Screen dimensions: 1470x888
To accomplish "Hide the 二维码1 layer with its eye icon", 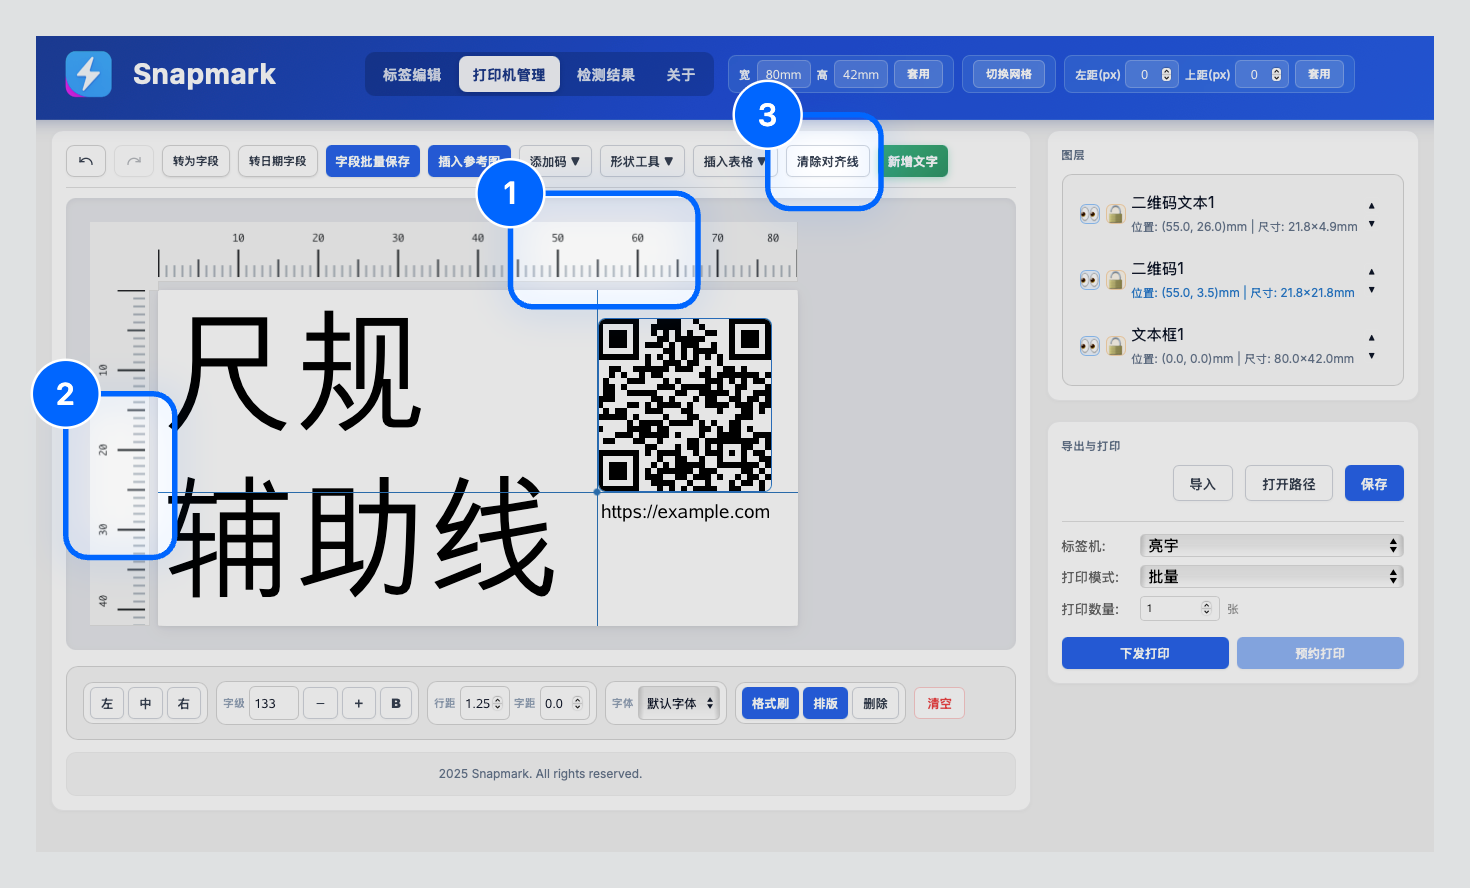I will coord(1090,280).
